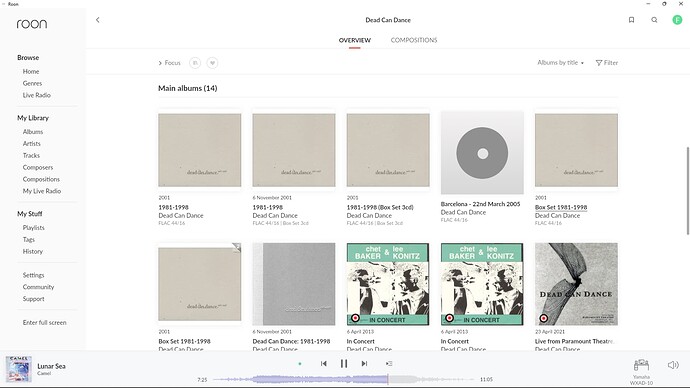
Task: Click the Dead Can Dance page title
Action: click(x=388, y=20)
